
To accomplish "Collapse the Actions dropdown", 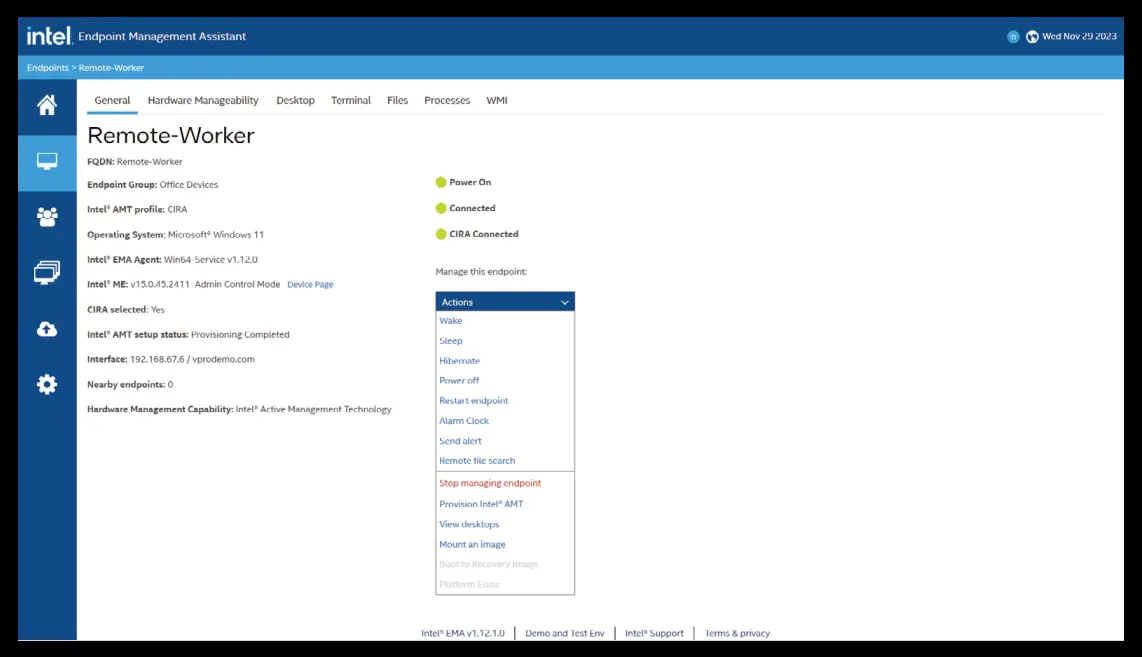I will 505,302.
